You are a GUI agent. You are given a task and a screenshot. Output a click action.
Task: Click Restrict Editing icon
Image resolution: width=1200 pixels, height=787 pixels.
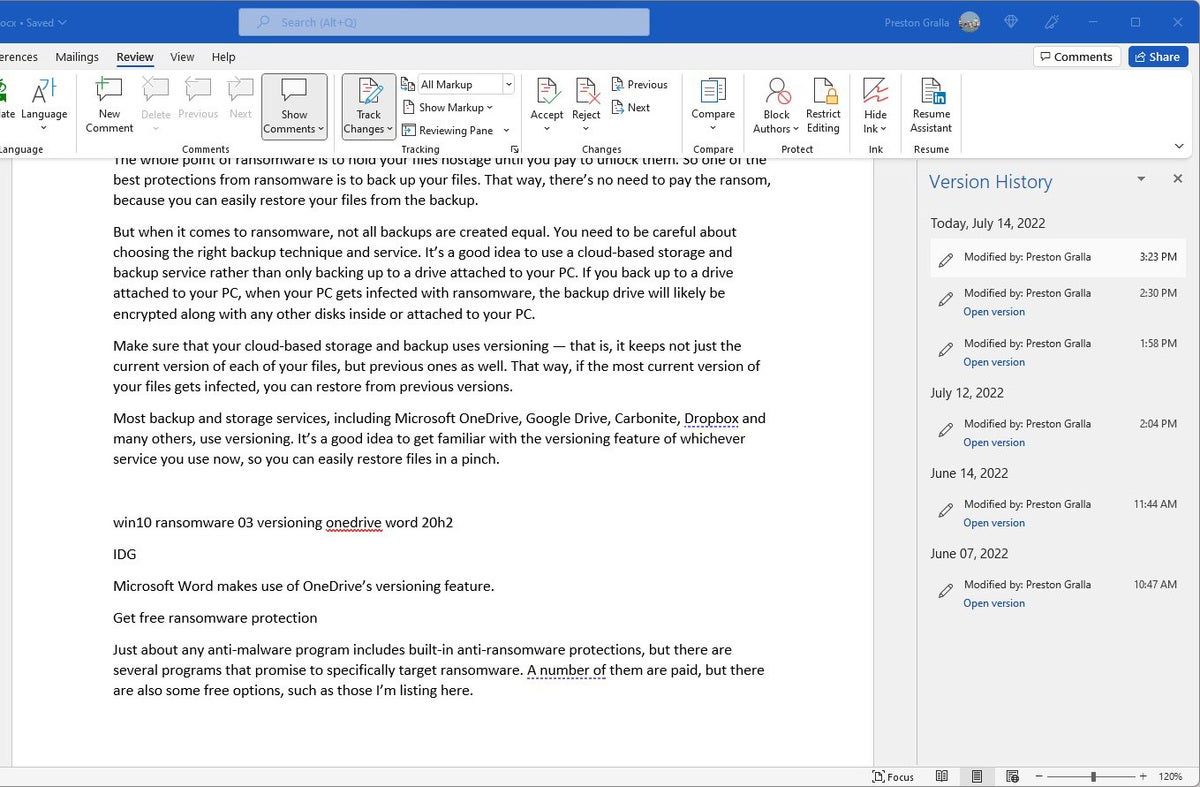pos(823,92)
